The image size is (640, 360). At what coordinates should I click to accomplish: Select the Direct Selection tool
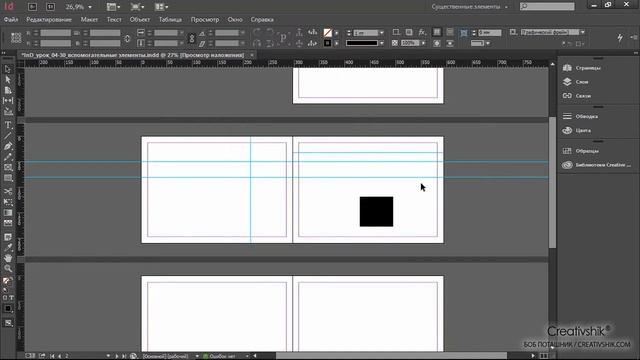click(x=8, y=80)
